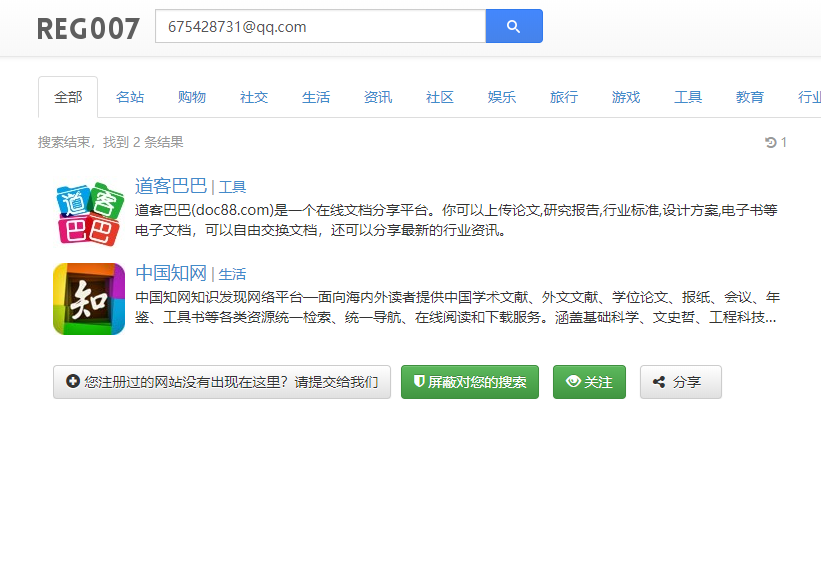Click the green 屏蔽对您的搜索 button
The image size is (821, 569).
click(470, 382)
